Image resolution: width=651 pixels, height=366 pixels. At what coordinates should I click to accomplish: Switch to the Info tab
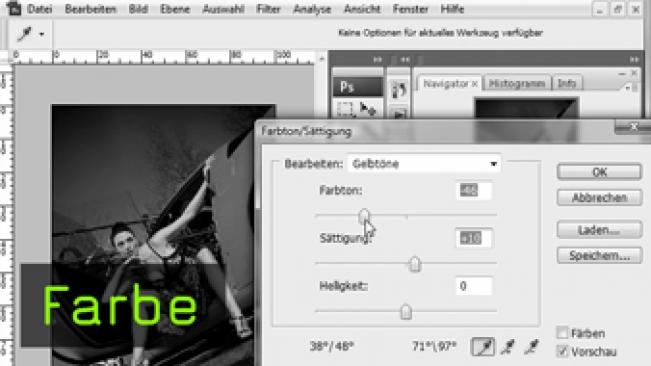click(x=567, y=84)
